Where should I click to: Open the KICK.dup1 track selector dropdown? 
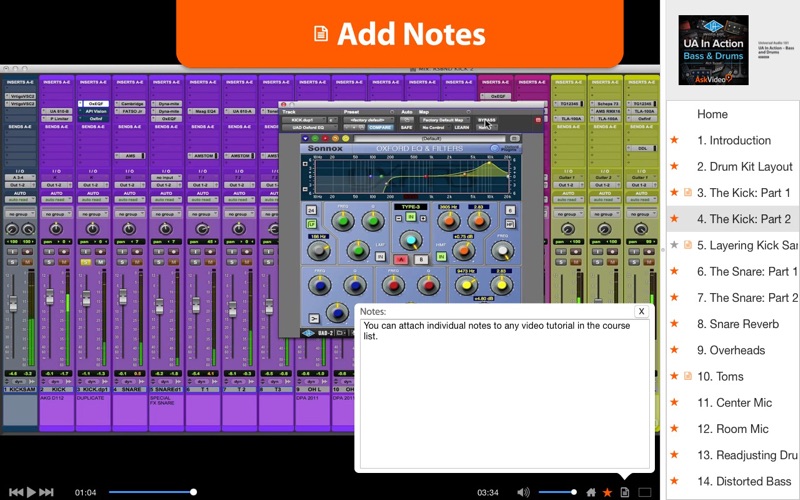tap(305, 120)
